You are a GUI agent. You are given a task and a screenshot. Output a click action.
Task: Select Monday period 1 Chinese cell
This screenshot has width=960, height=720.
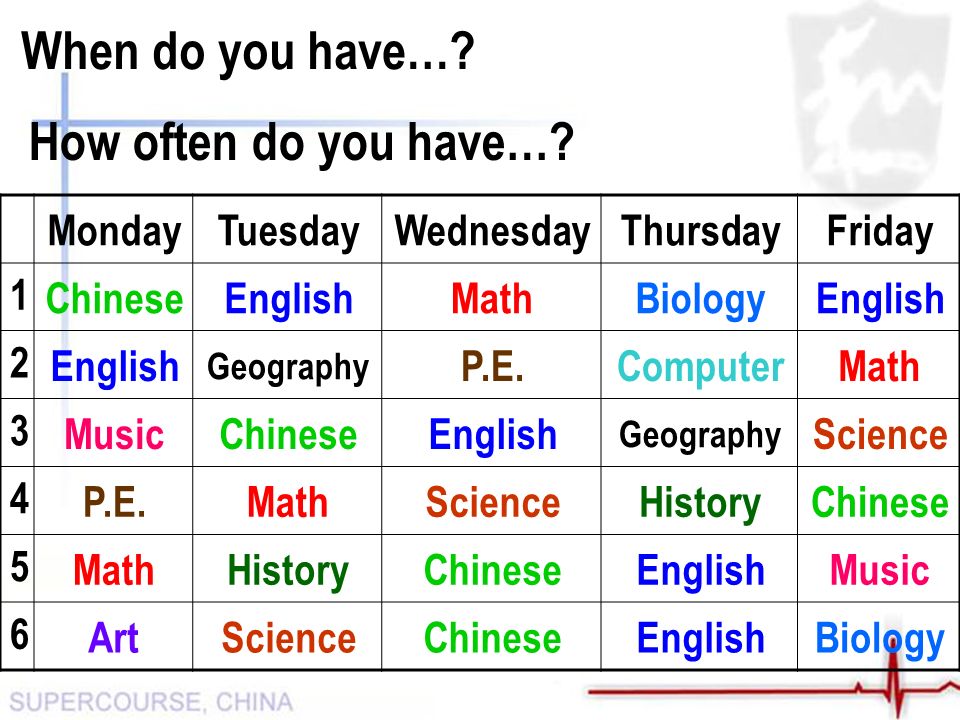click(114, 298)
